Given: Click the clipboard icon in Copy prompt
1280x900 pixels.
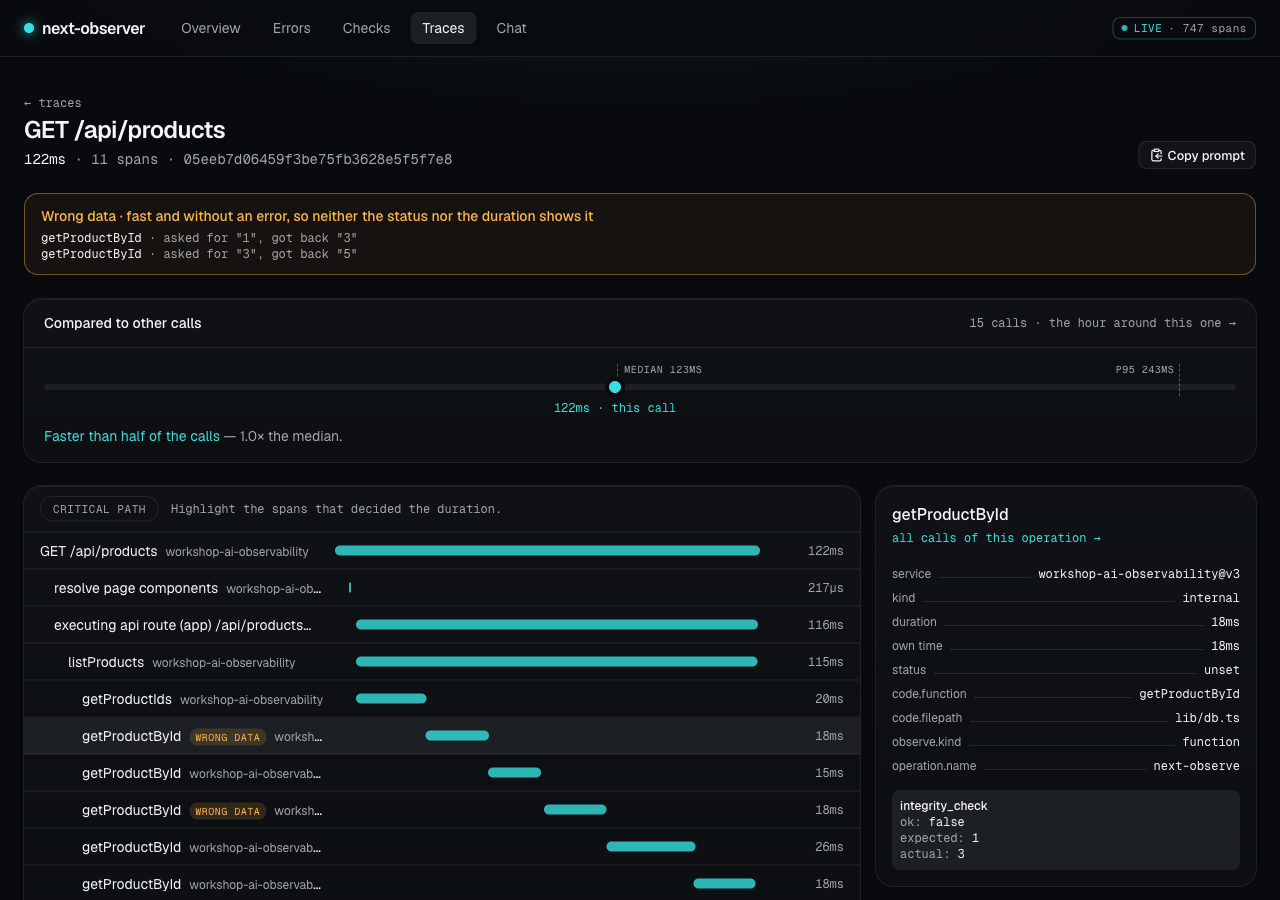Looking at the screenshot, I should point(1157,155).
